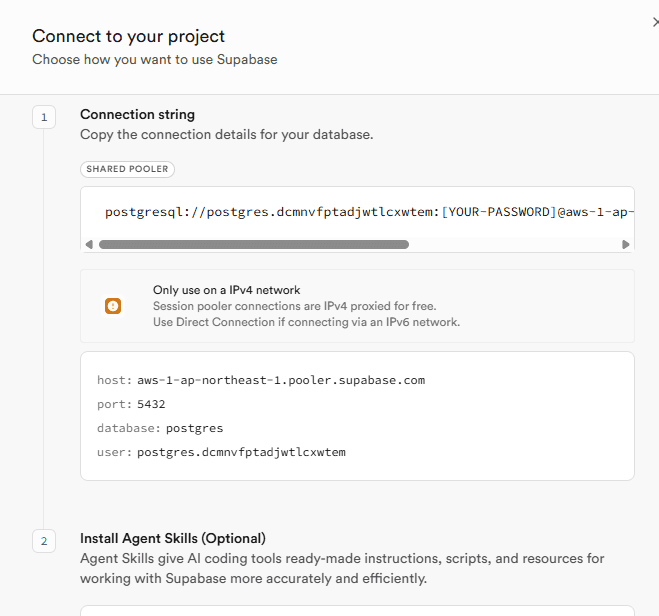Image resolution: width=659 pixels, height=616 pixels.
Task: Click the SHARED POOLER badge
Action: 127,169
